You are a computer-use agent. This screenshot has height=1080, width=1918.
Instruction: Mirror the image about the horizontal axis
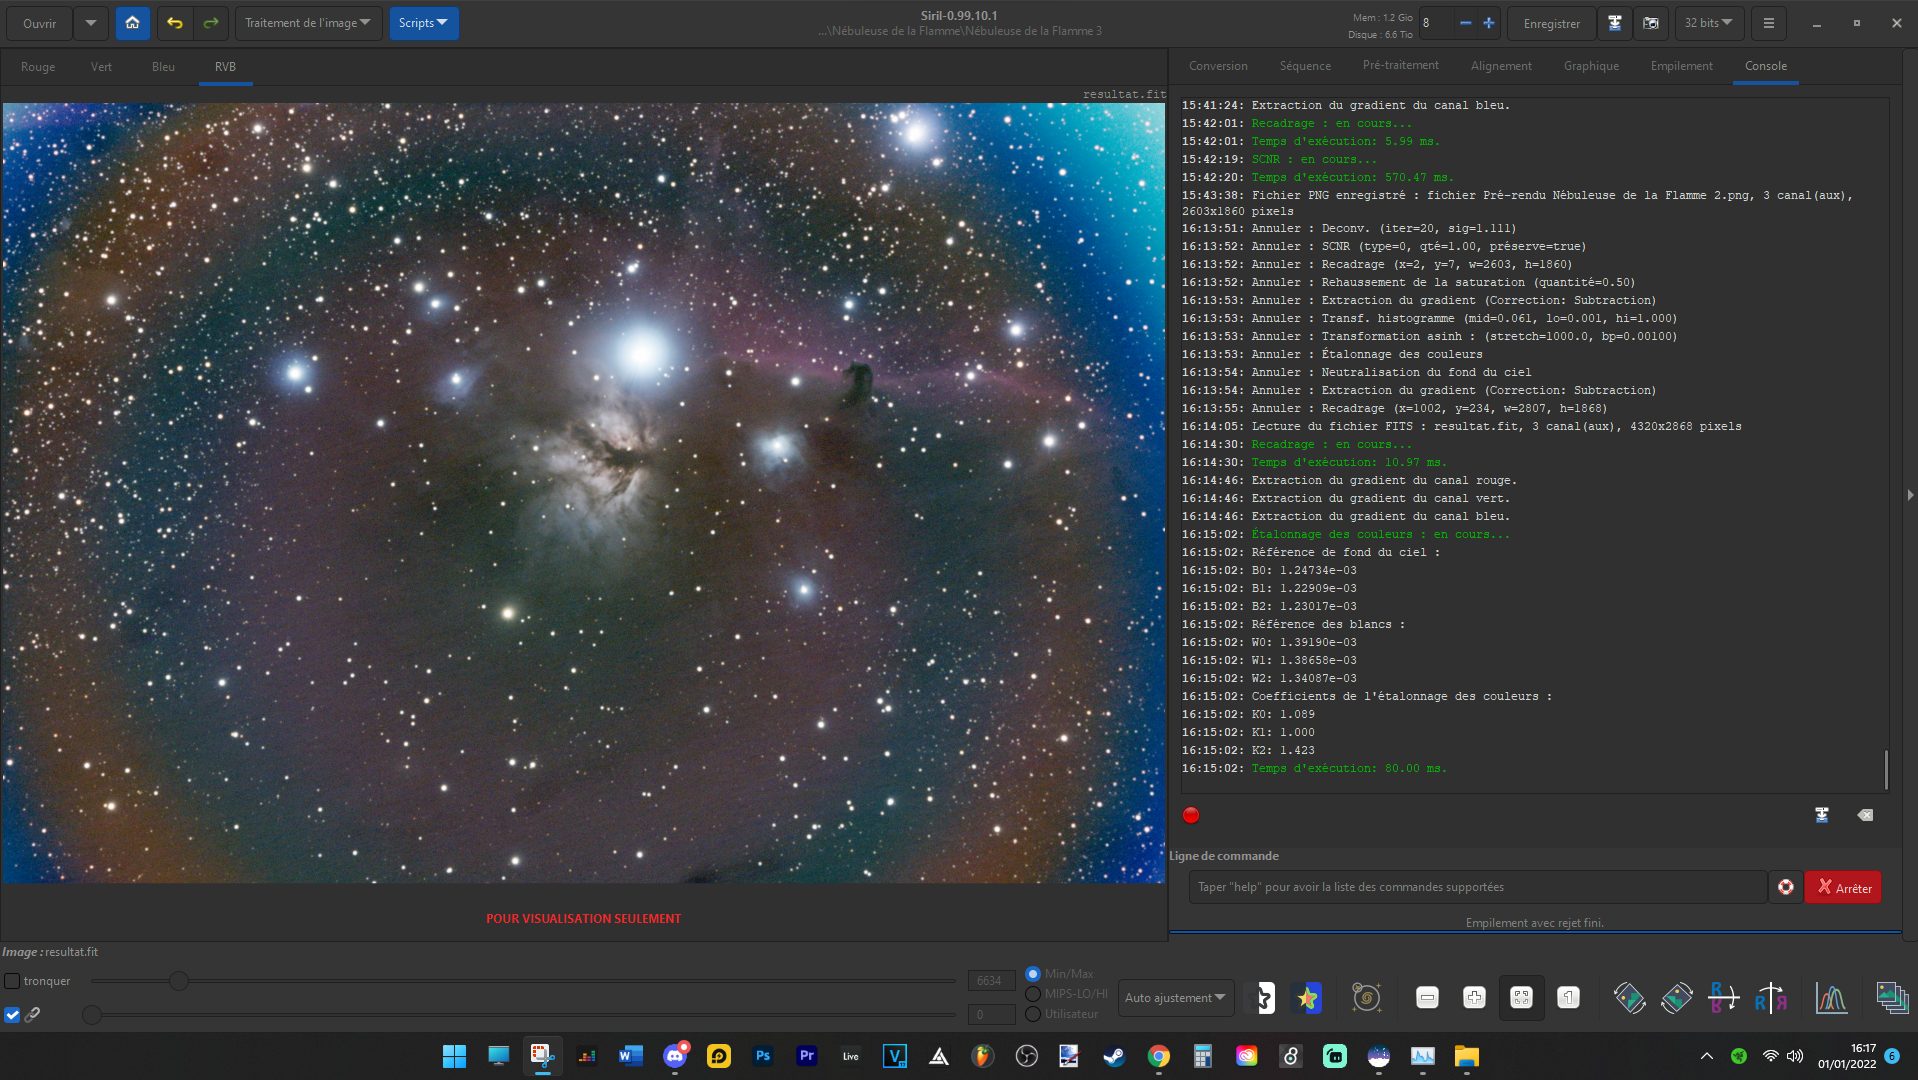(x=1723, y=998)
